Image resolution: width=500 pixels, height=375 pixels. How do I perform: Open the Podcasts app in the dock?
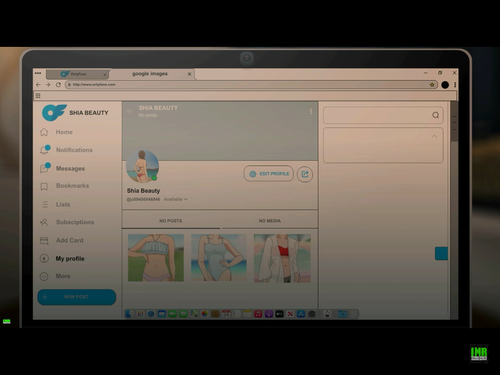[x=269, y=314]
